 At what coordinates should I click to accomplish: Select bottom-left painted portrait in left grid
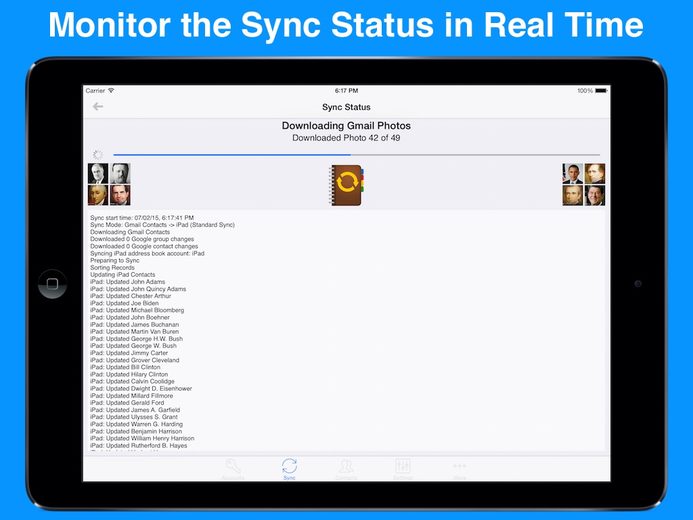tap(98, 195)
